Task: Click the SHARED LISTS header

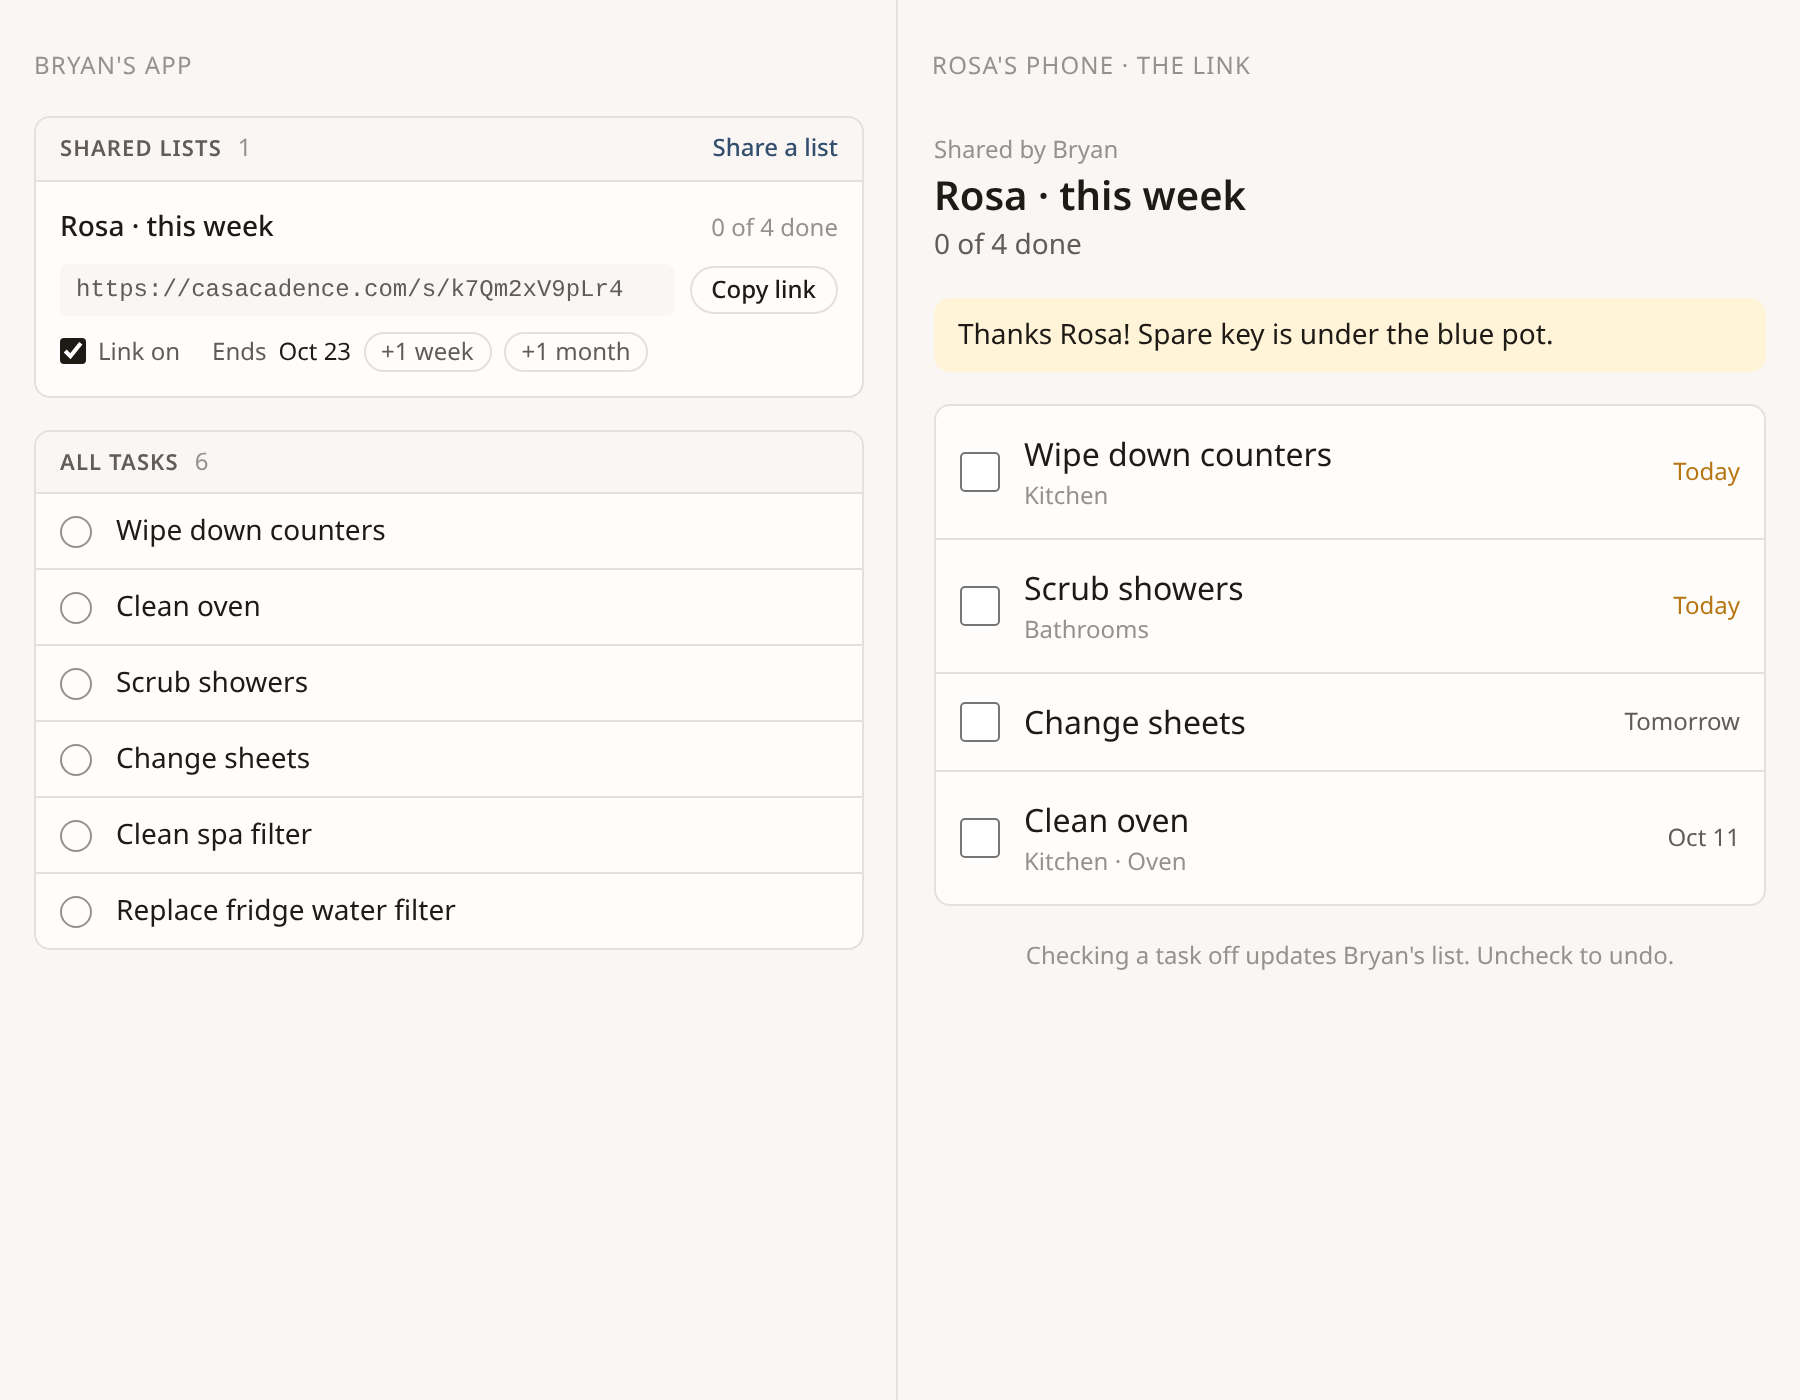Action: (140, 148)
